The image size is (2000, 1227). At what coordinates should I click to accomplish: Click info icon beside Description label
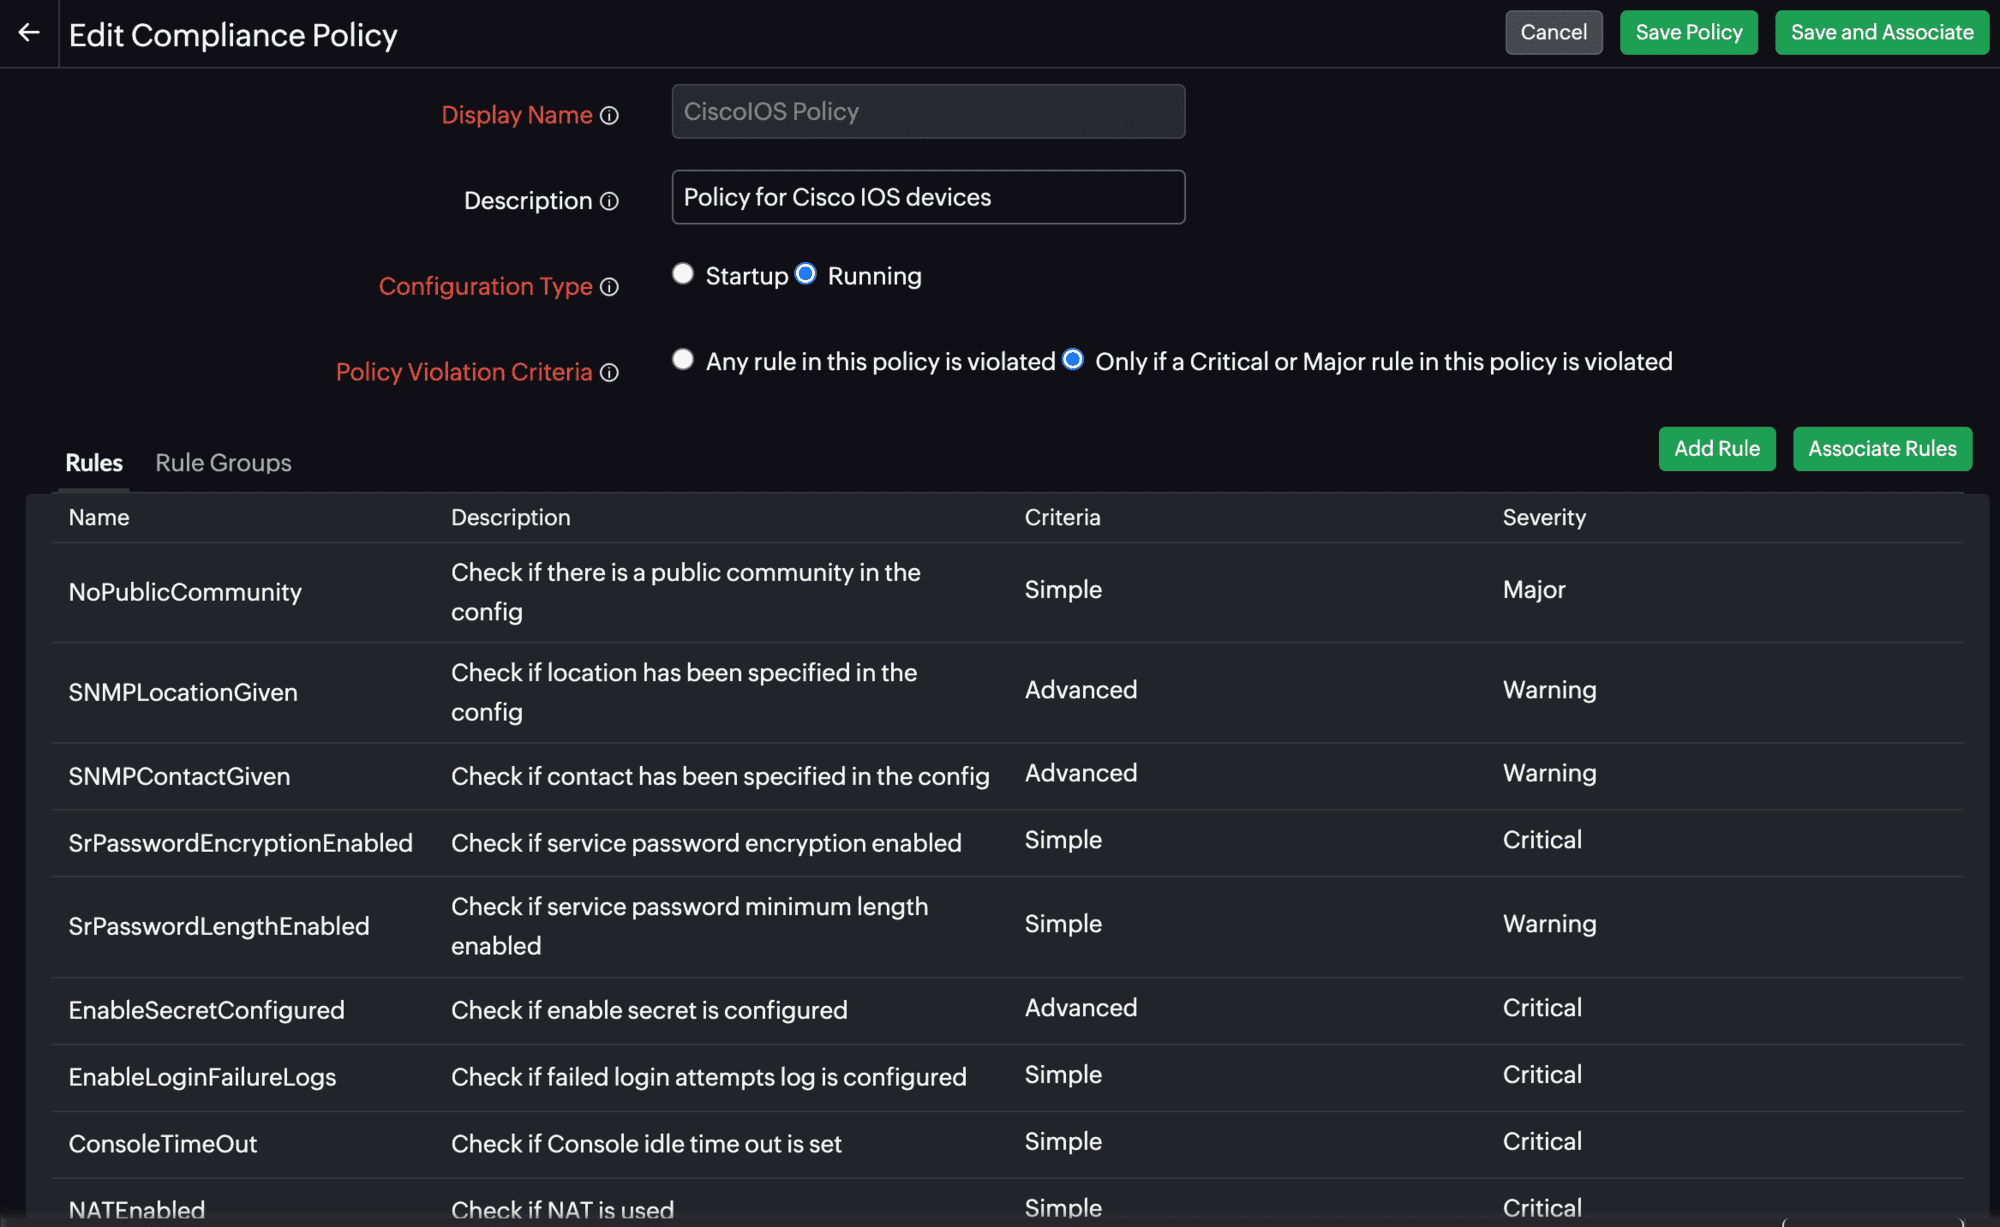click(609, 202)
